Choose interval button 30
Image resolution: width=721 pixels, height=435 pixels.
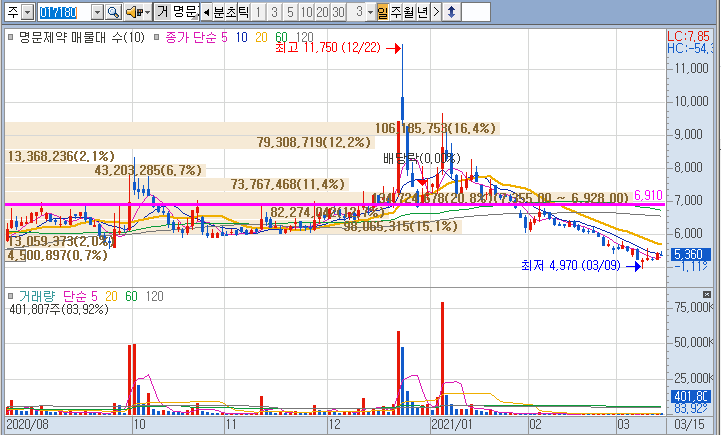click(x=338, y=12)
